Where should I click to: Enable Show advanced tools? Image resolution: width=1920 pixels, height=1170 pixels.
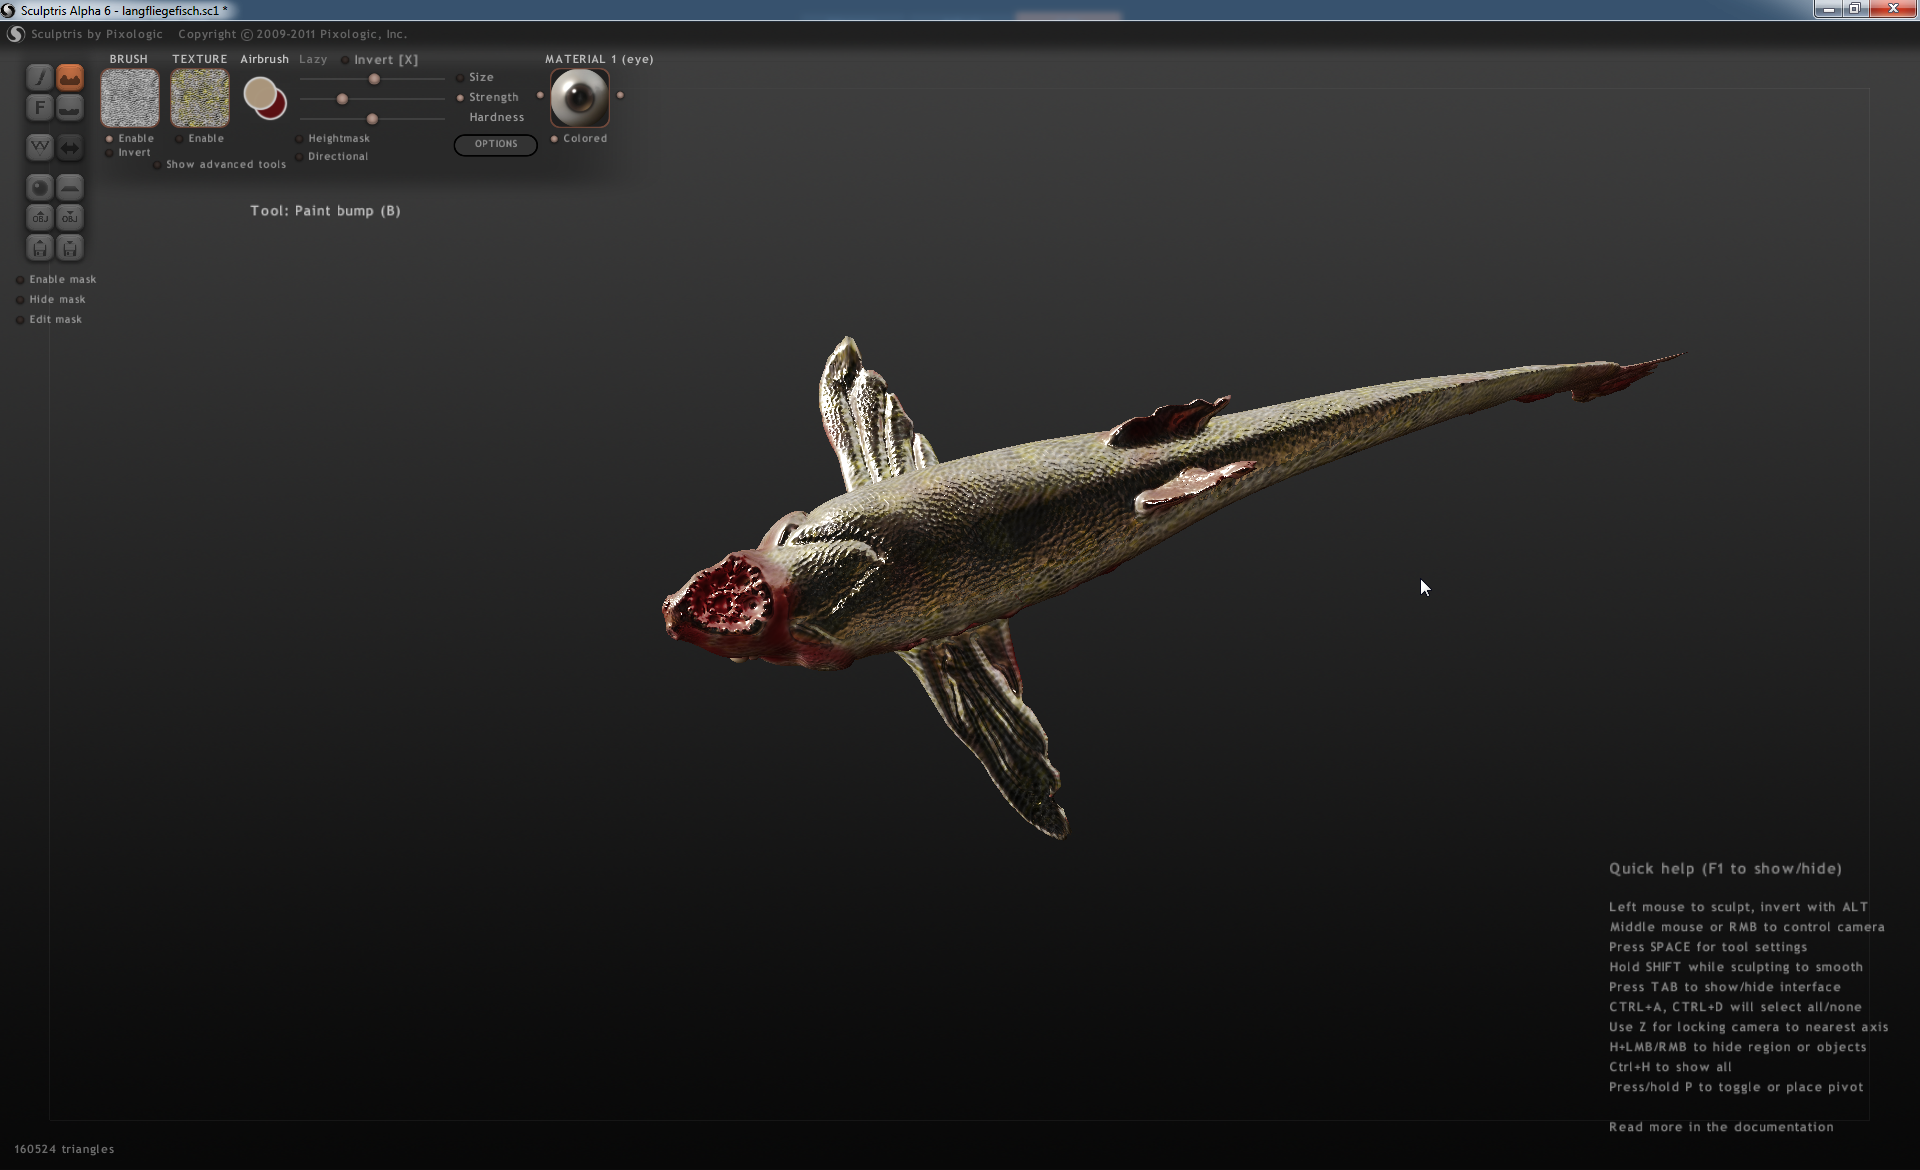(x=157, y=165)
